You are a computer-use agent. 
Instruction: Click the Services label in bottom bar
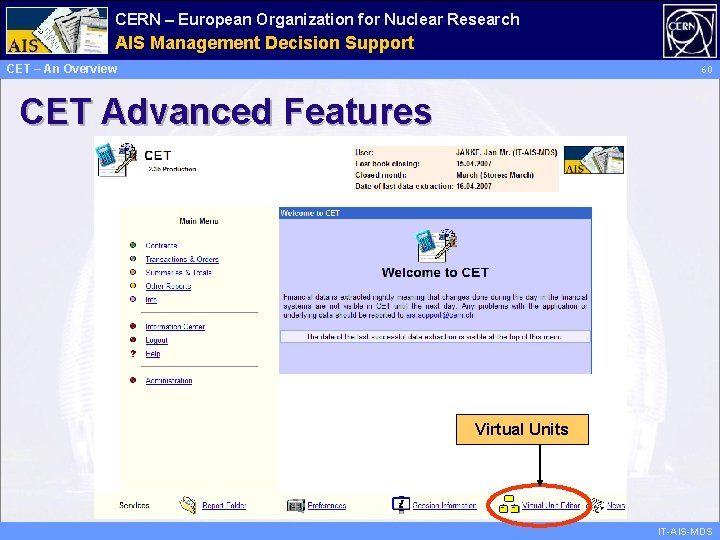134,506
